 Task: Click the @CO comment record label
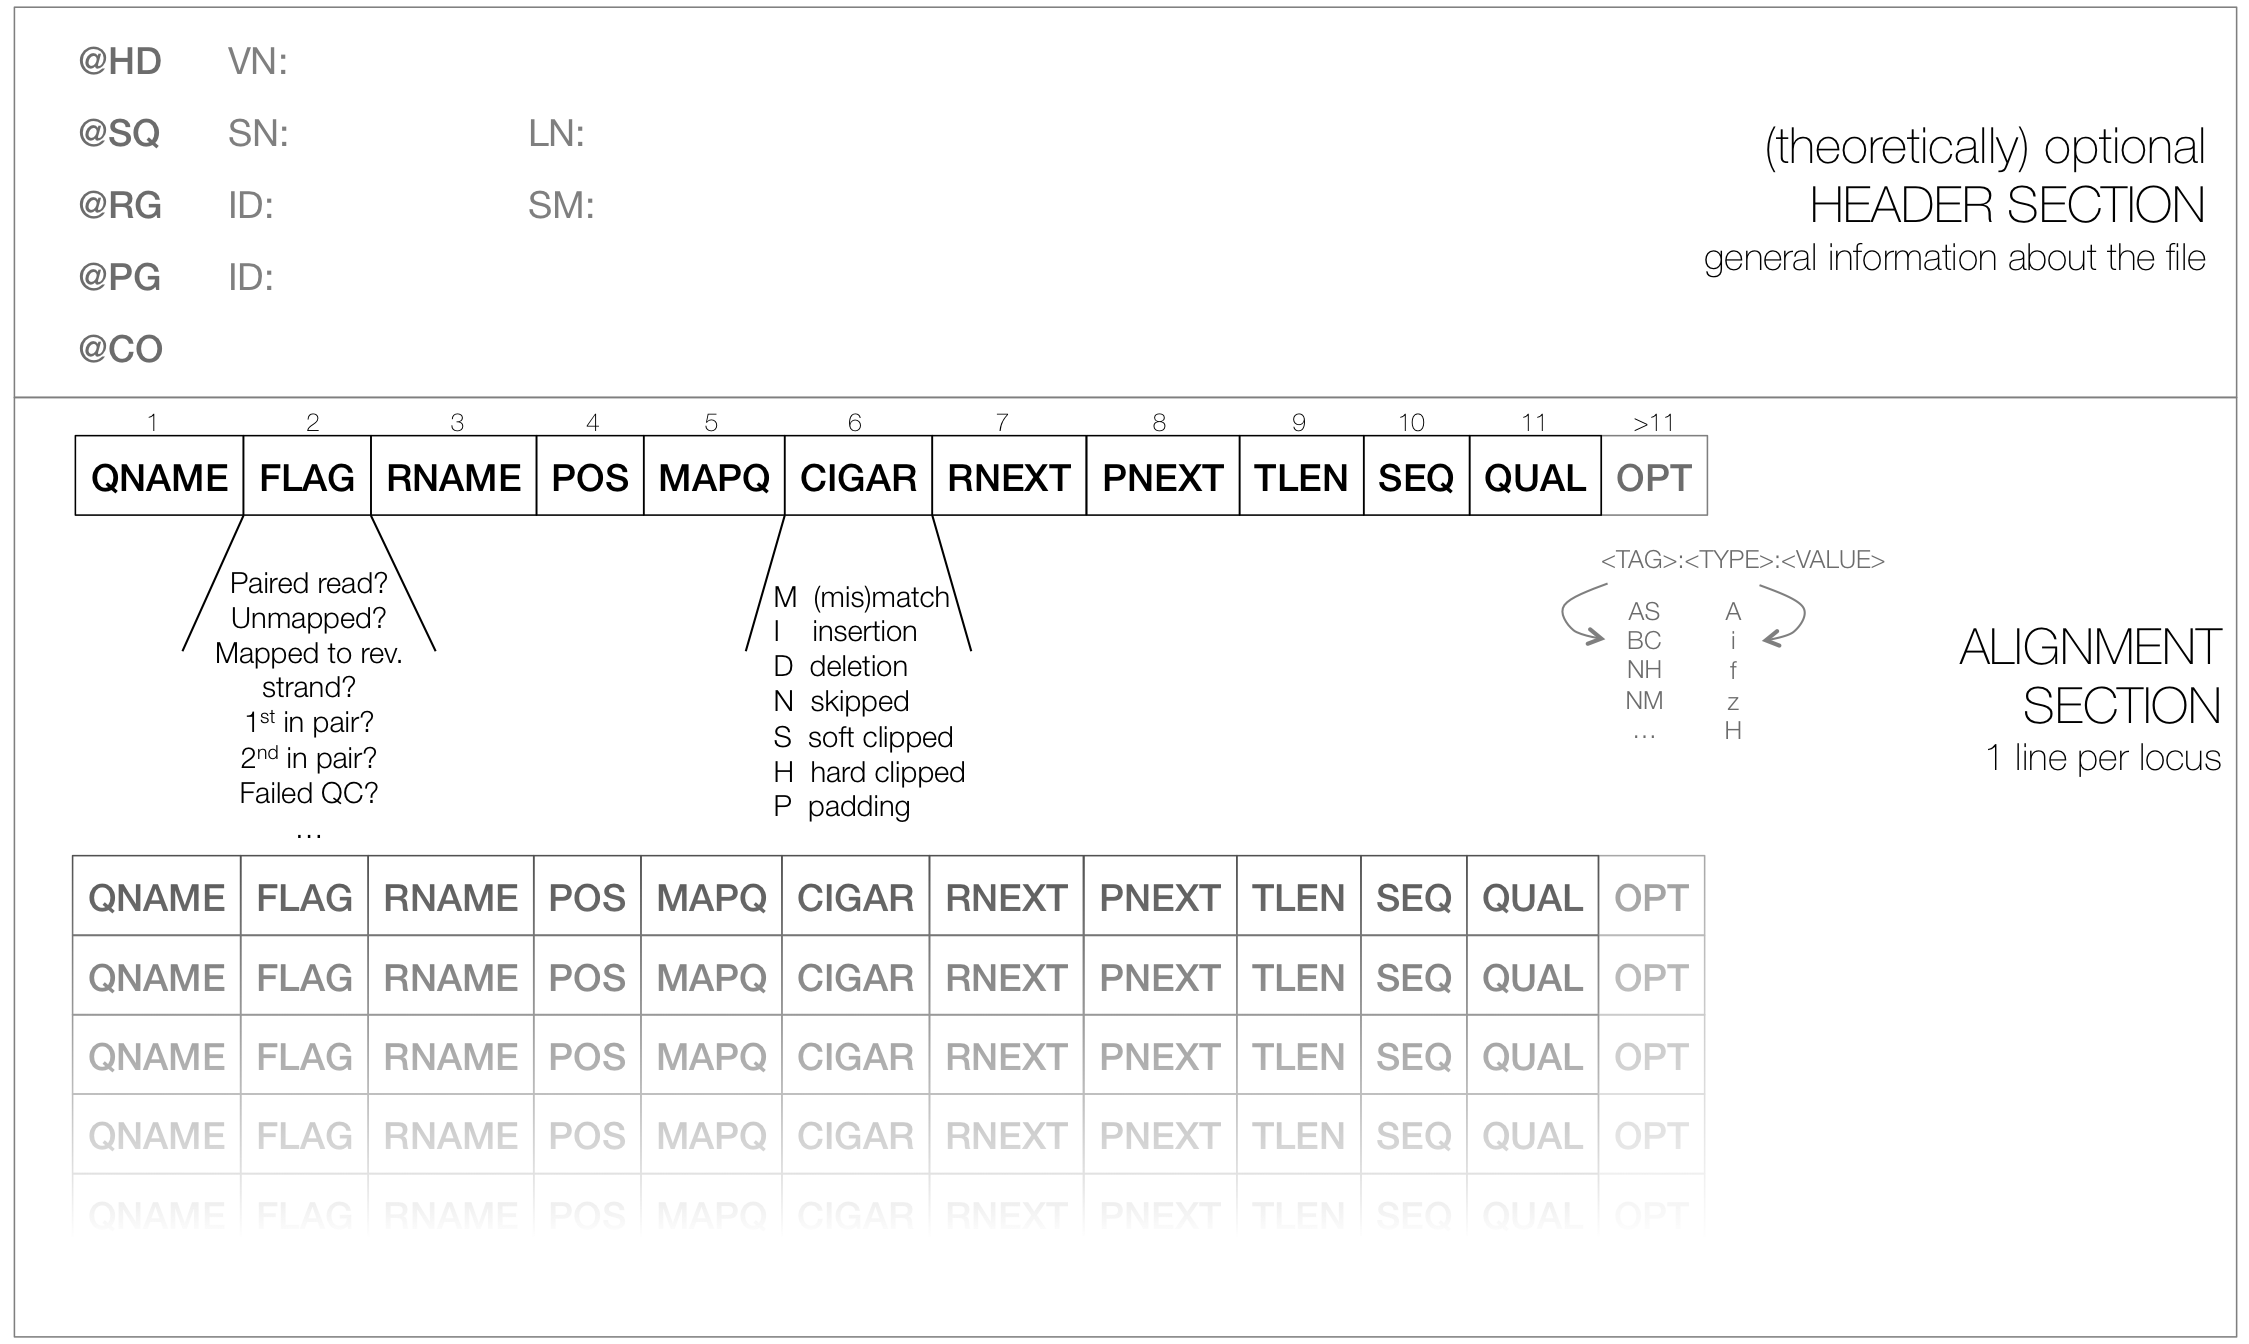tap(121, 350)
